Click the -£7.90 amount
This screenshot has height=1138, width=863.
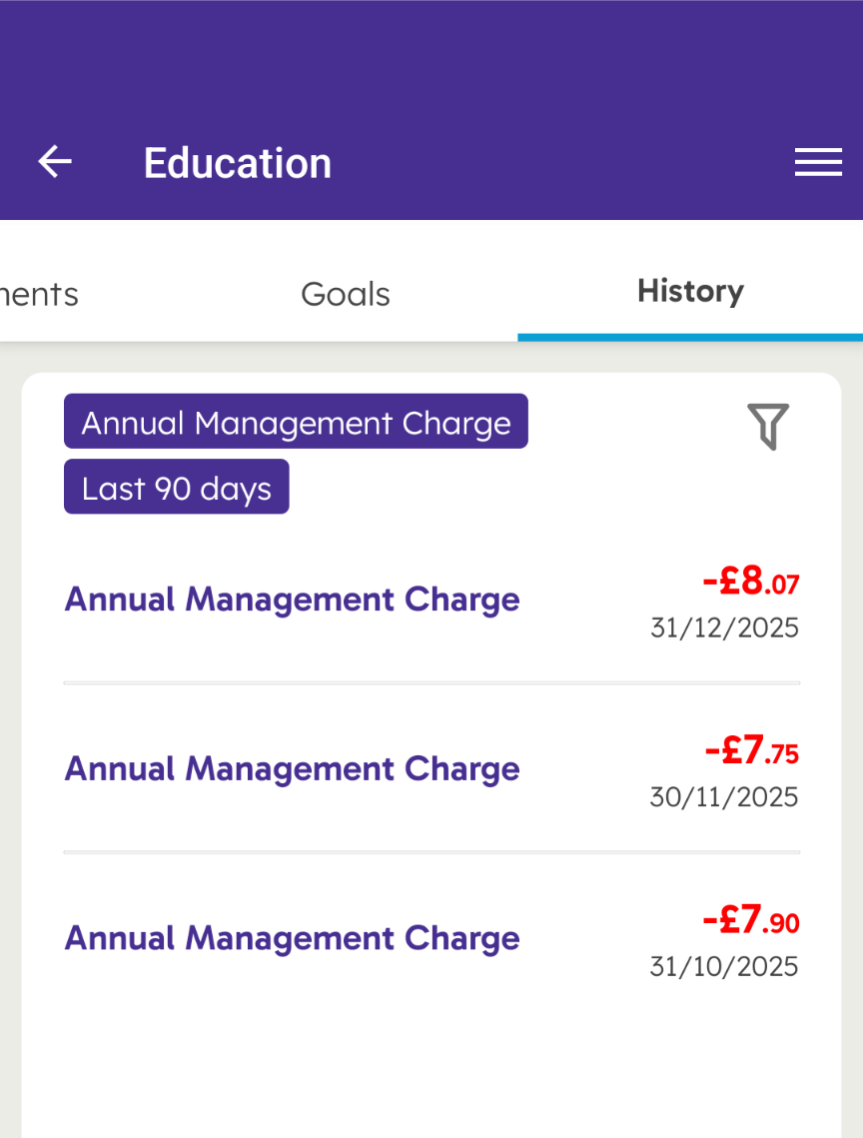(x=750, y=919)
